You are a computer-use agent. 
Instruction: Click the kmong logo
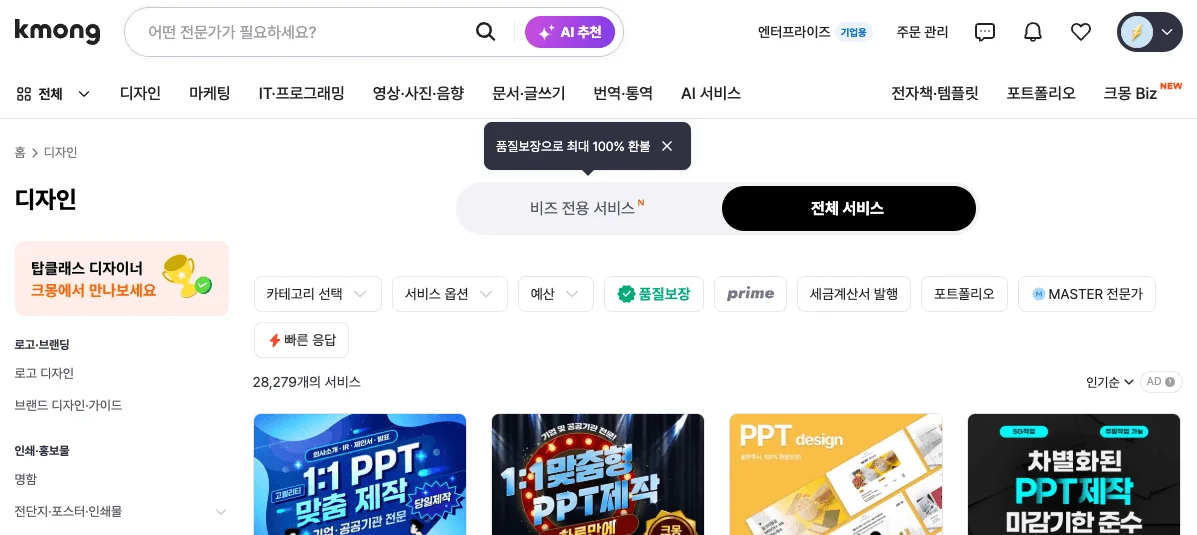click(x=57, y=32)
